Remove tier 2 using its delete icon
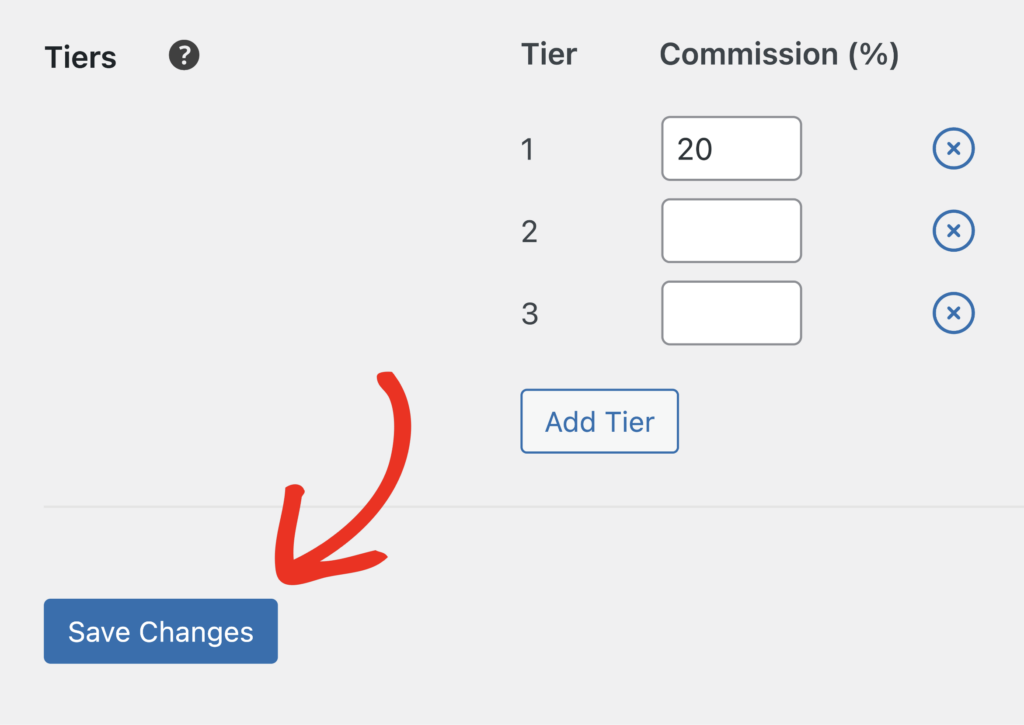The image size is (1024, 725). [953, 230]
